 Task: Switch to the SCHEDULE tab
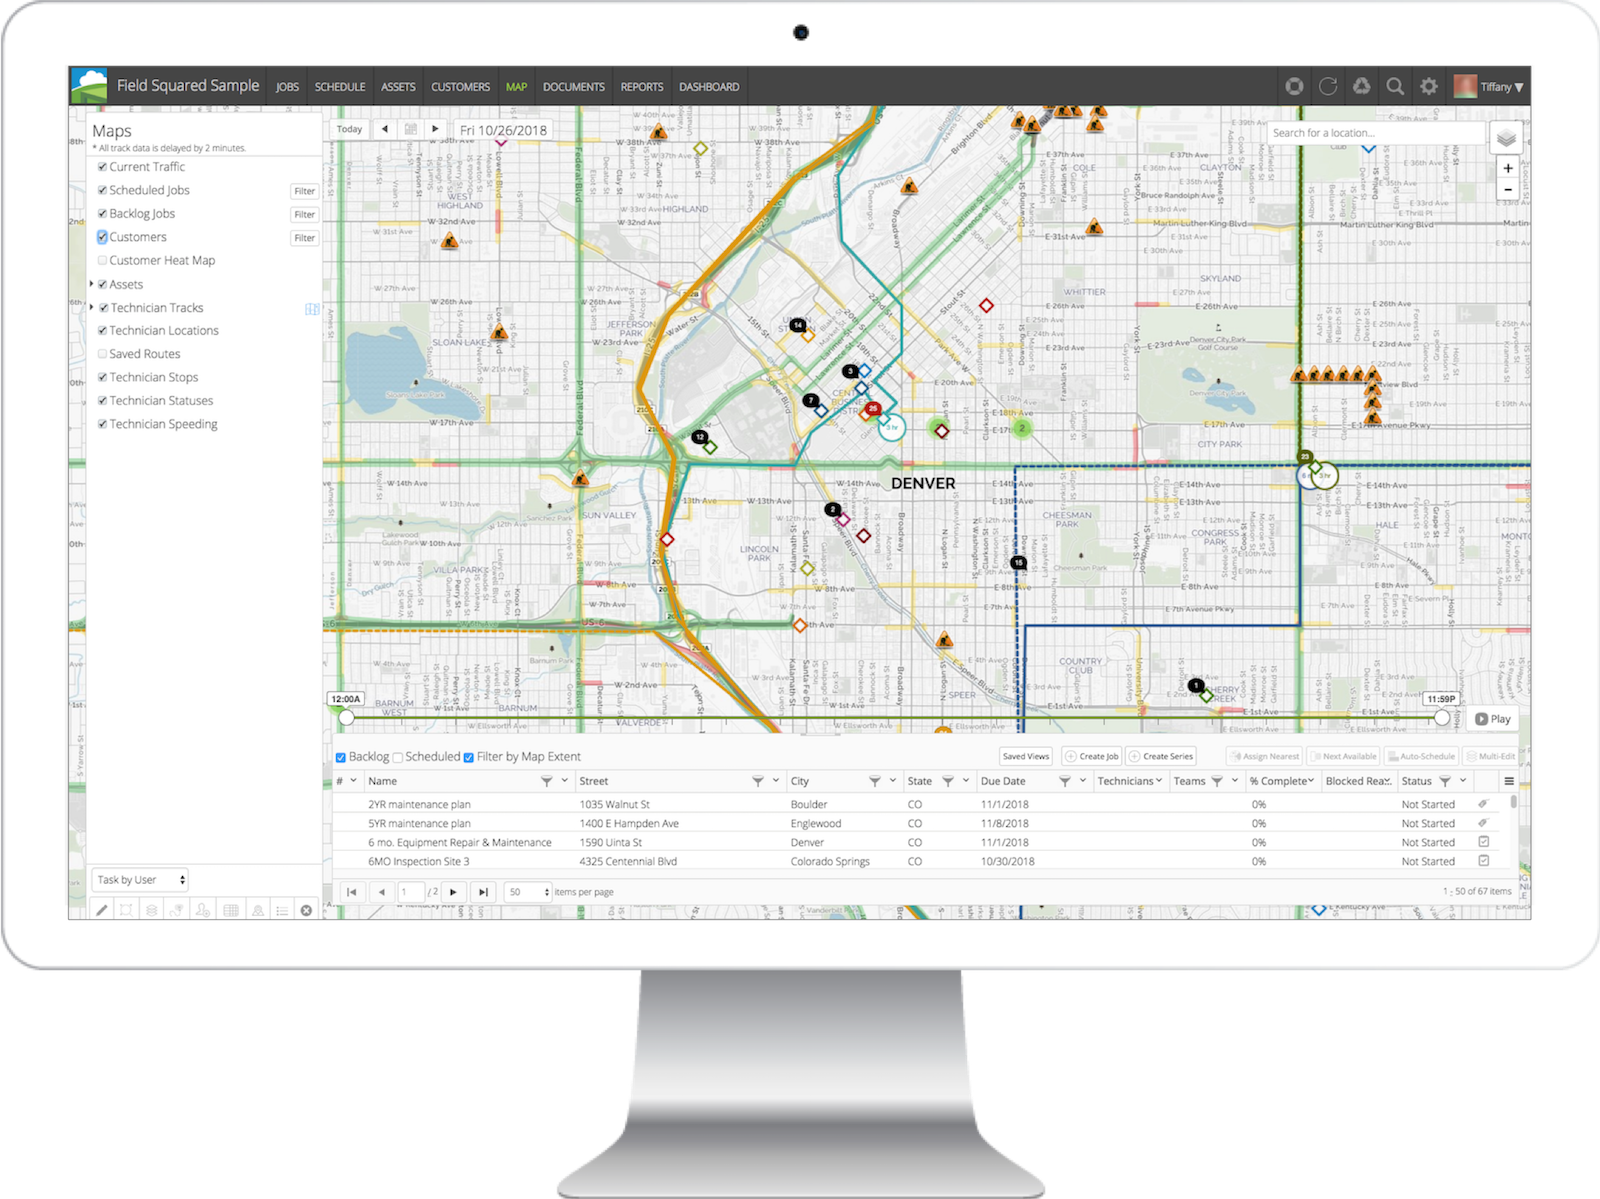point(341,87)
